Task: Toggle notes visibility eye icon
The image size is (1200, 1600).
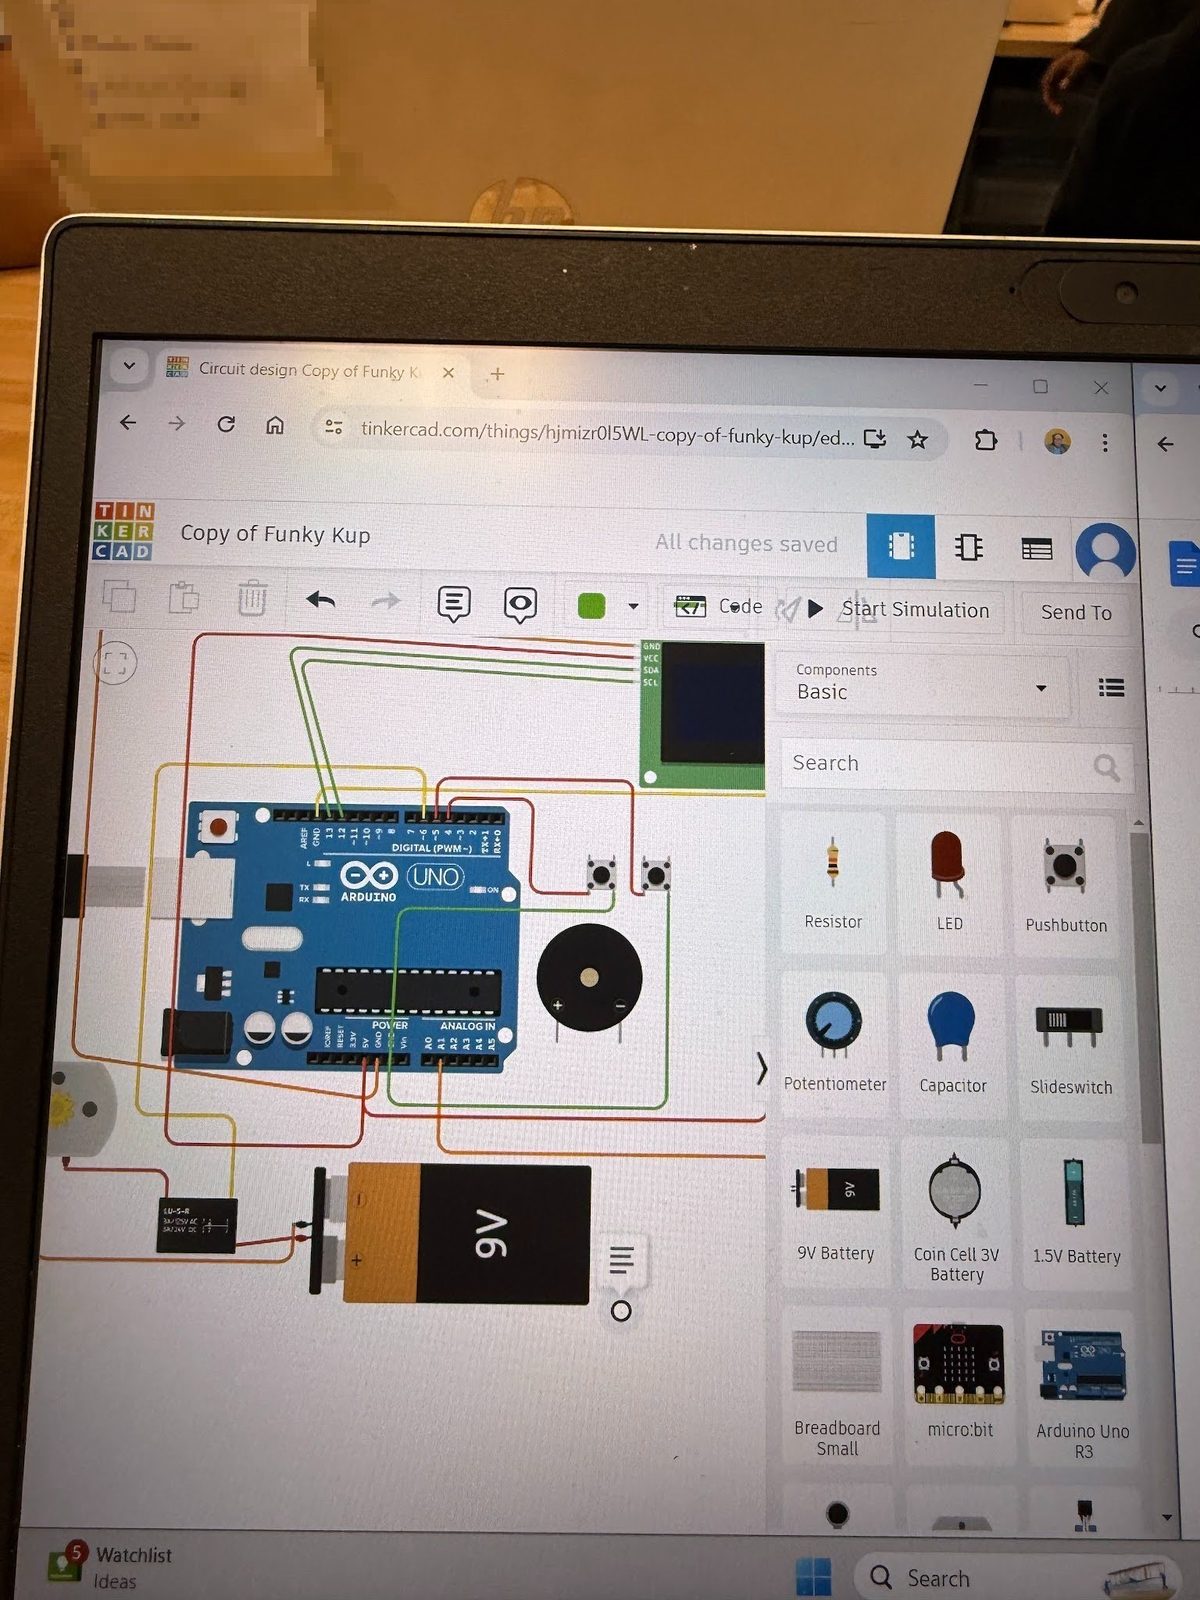Action: click(x=520, y=604)
